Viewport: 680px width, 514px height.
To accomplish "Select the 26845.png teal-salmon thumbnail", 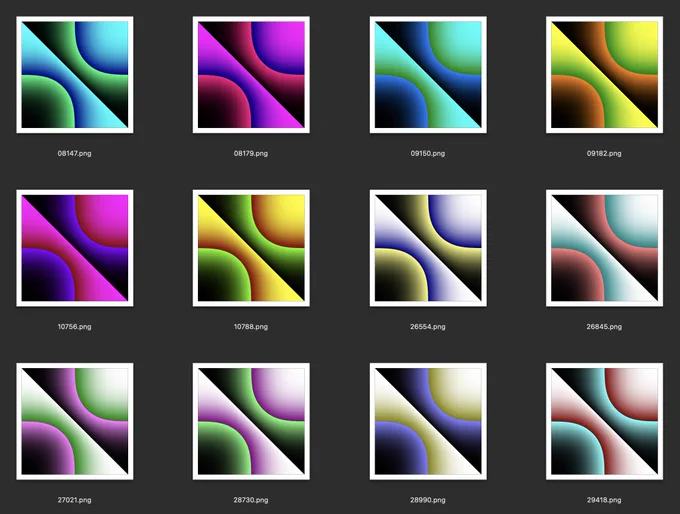I will pyautogui.click(x=605, y=248).
